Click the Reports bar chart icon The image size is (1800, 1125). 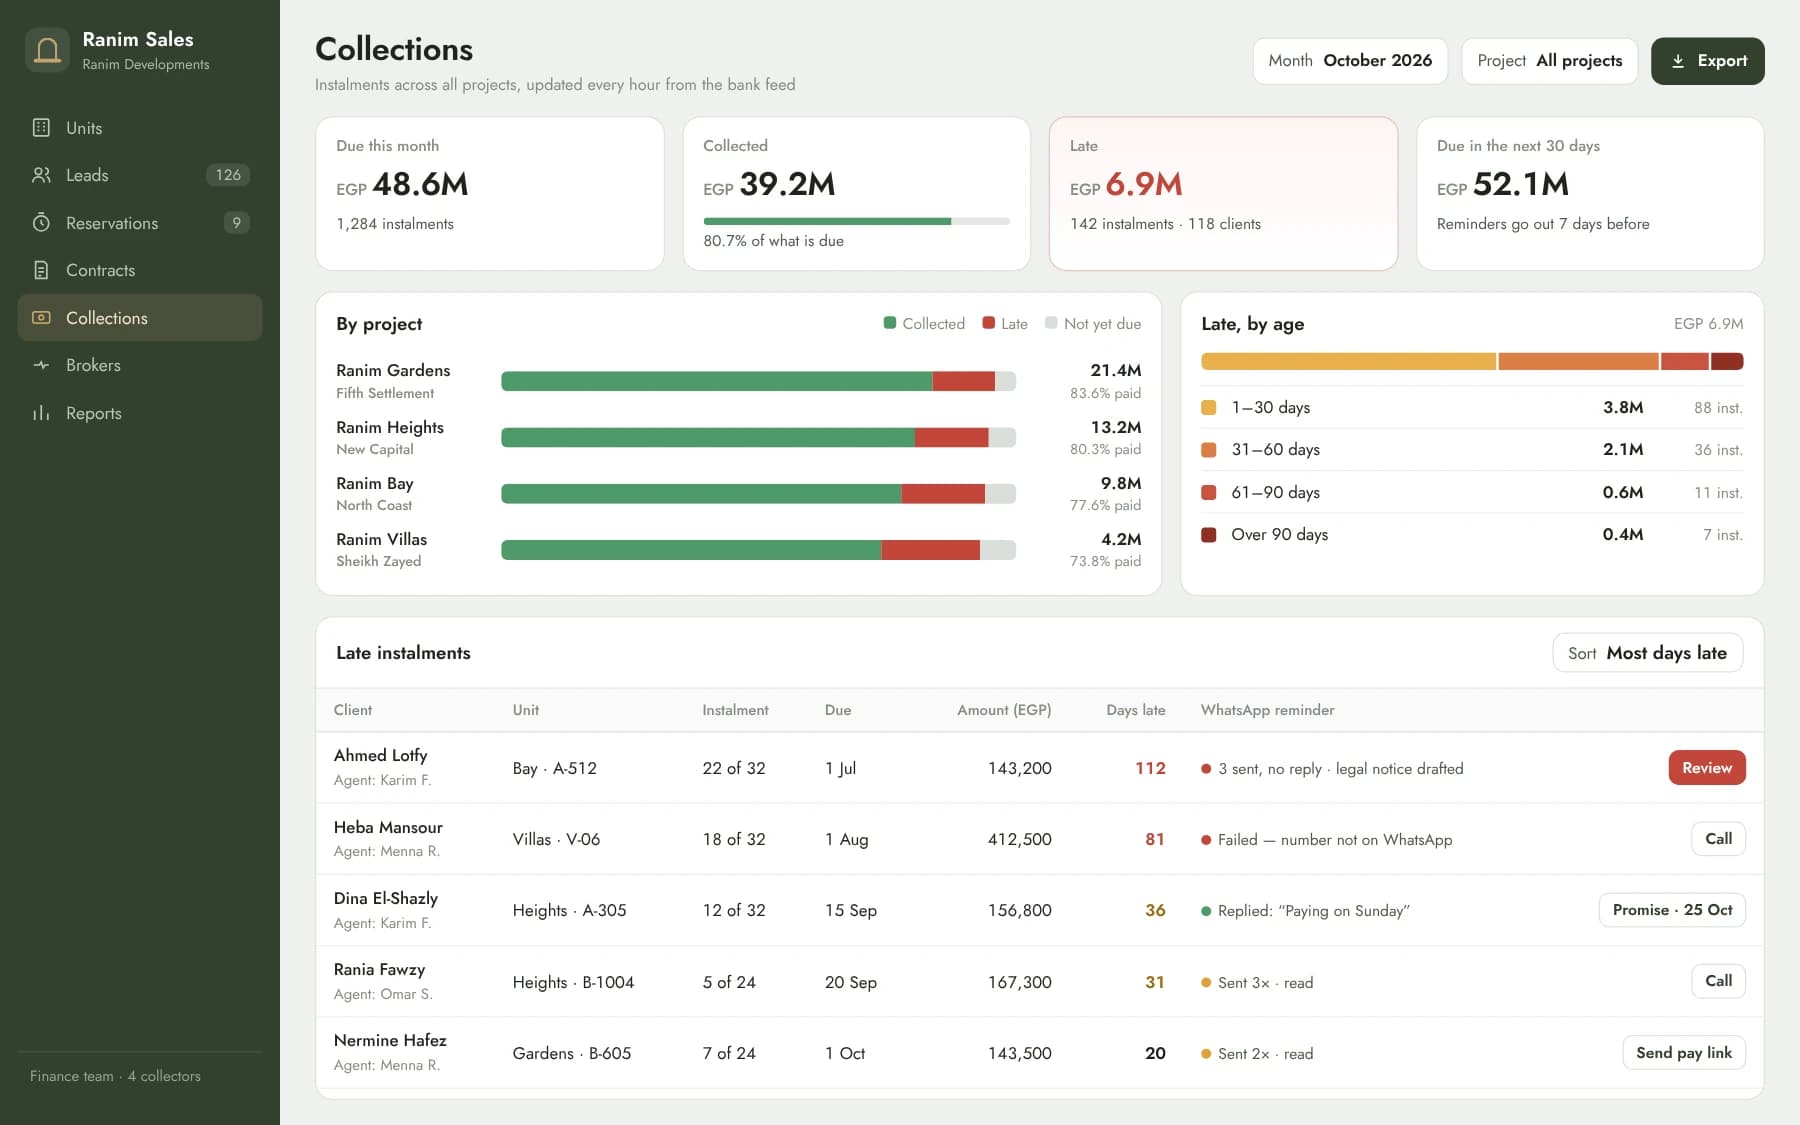[x=41, y=413]
